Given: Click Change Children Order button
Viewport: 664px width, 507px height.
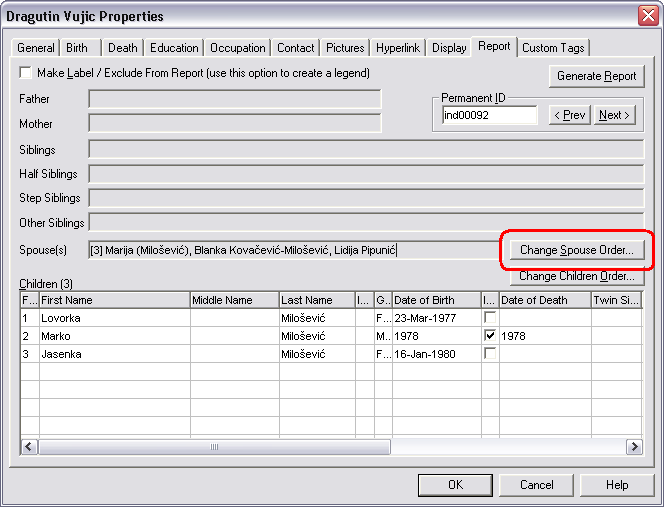Looking at the screenshot, I should tap(577, 277).
